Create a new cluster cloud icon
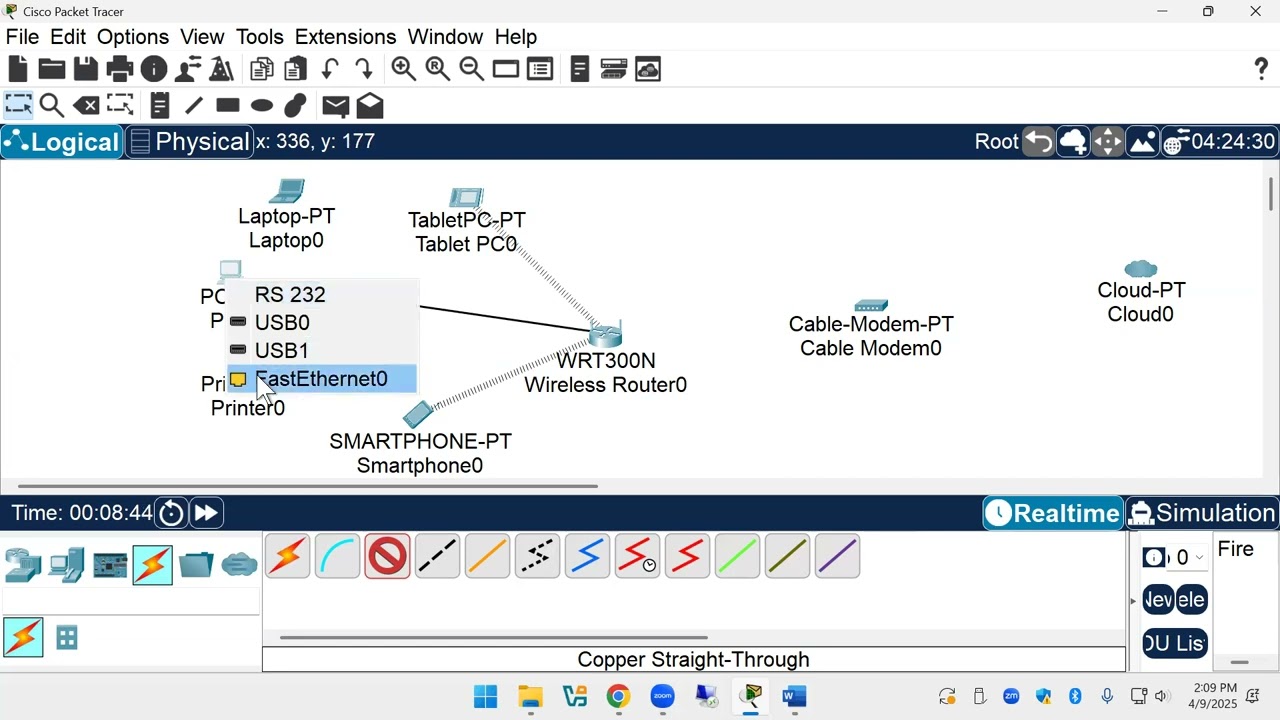 point(1073,142)
